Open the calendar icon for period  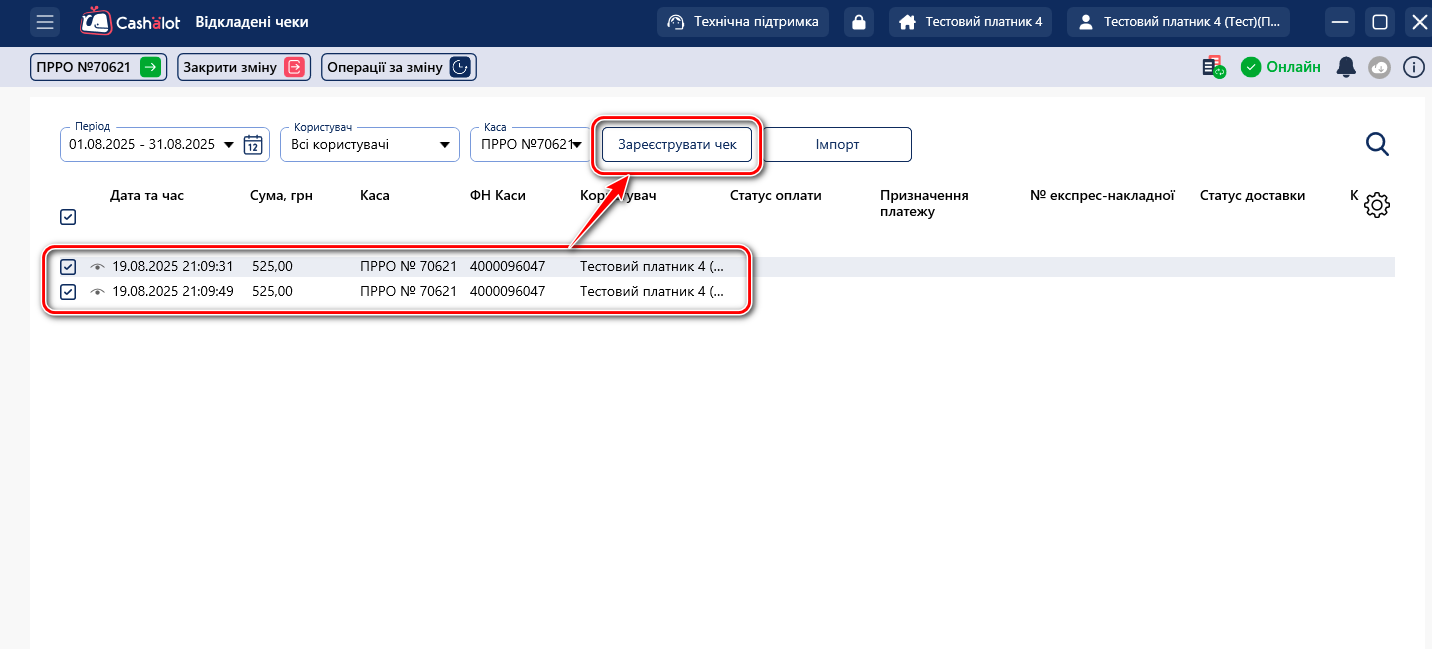(x=253, y=145)
